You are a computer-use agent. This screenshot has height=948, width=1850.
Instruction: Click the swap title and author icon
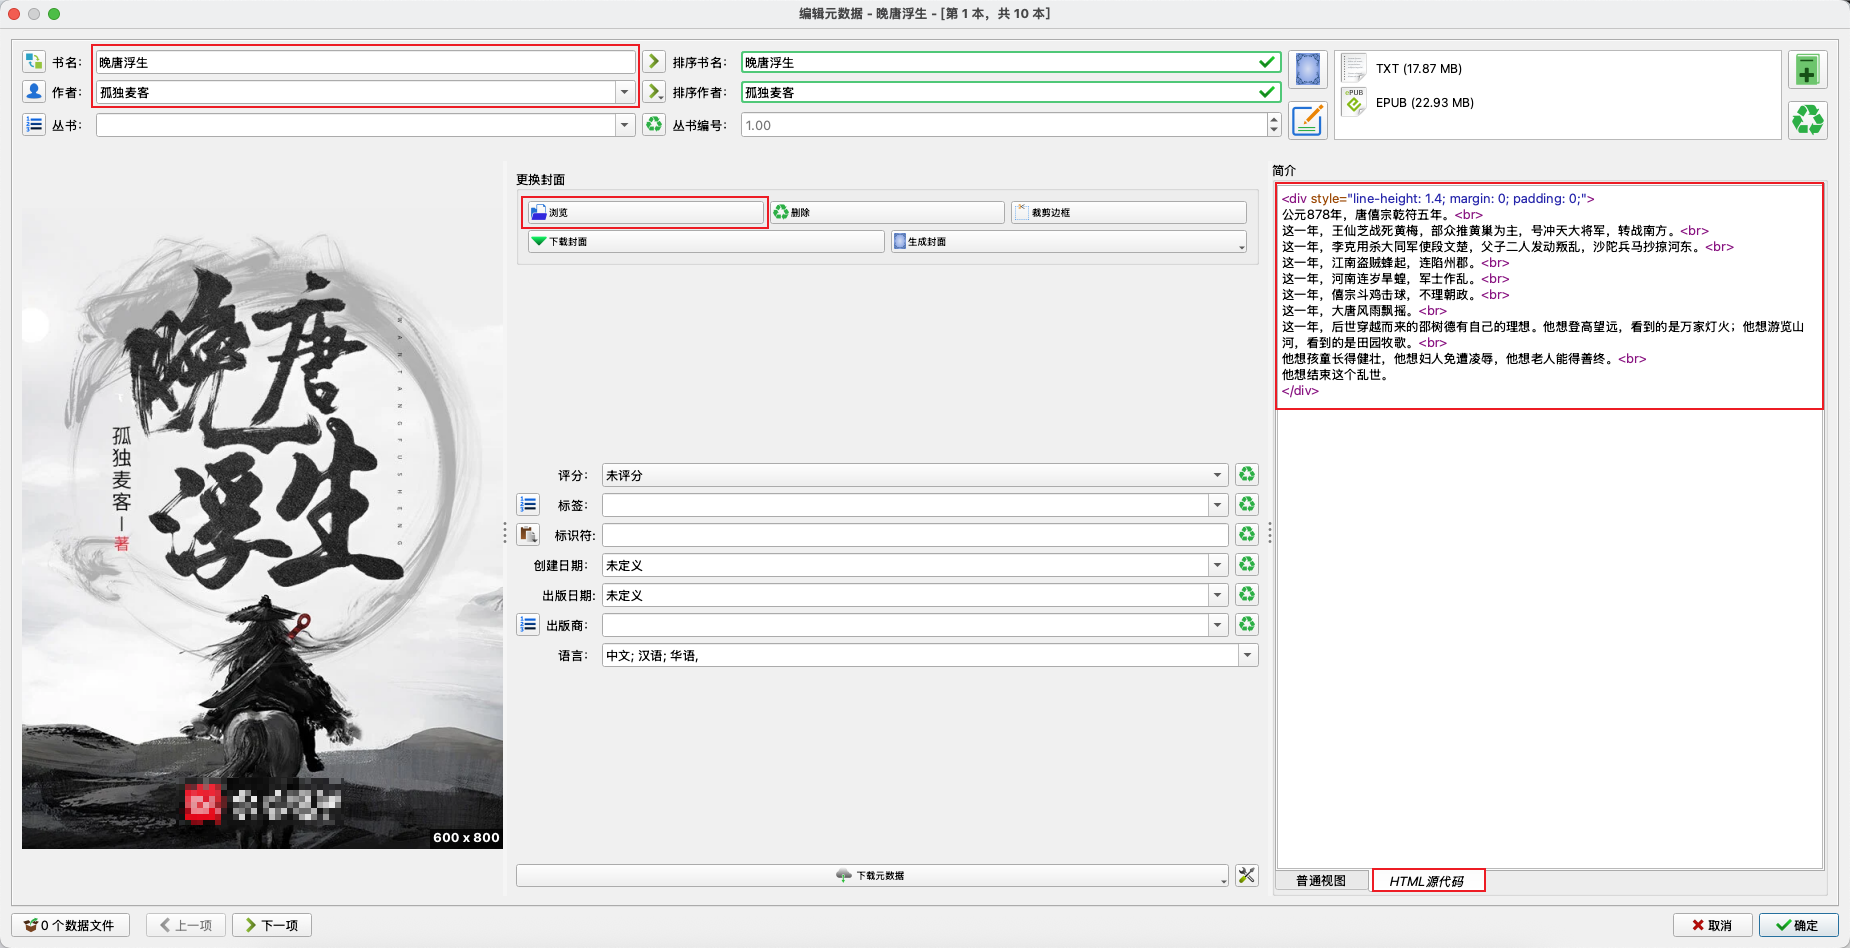[33, 60]
